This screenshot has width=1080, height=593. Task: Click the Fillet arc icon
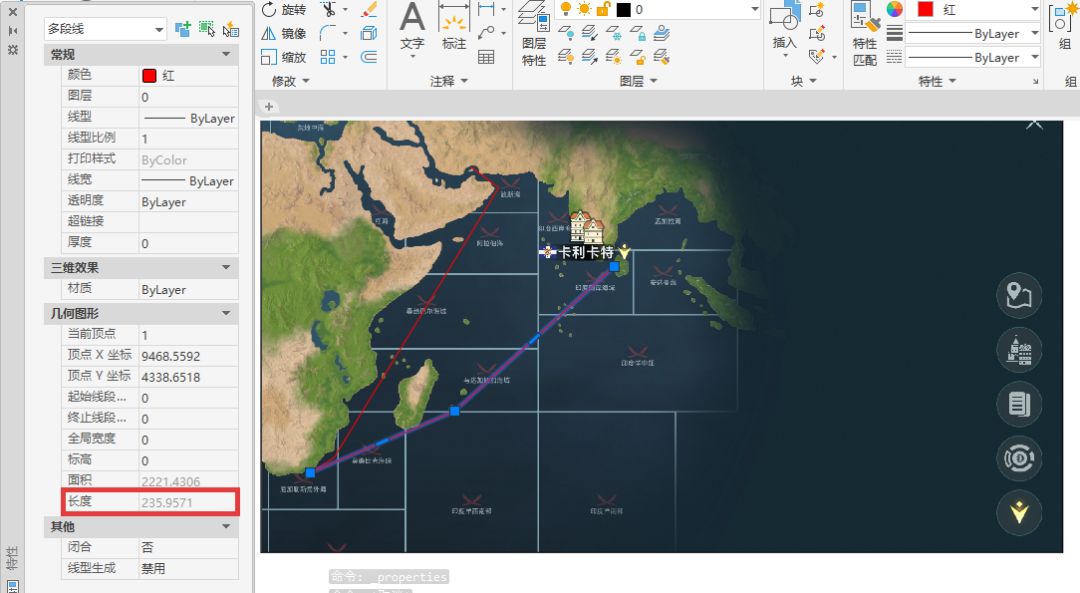pos(329,33)
